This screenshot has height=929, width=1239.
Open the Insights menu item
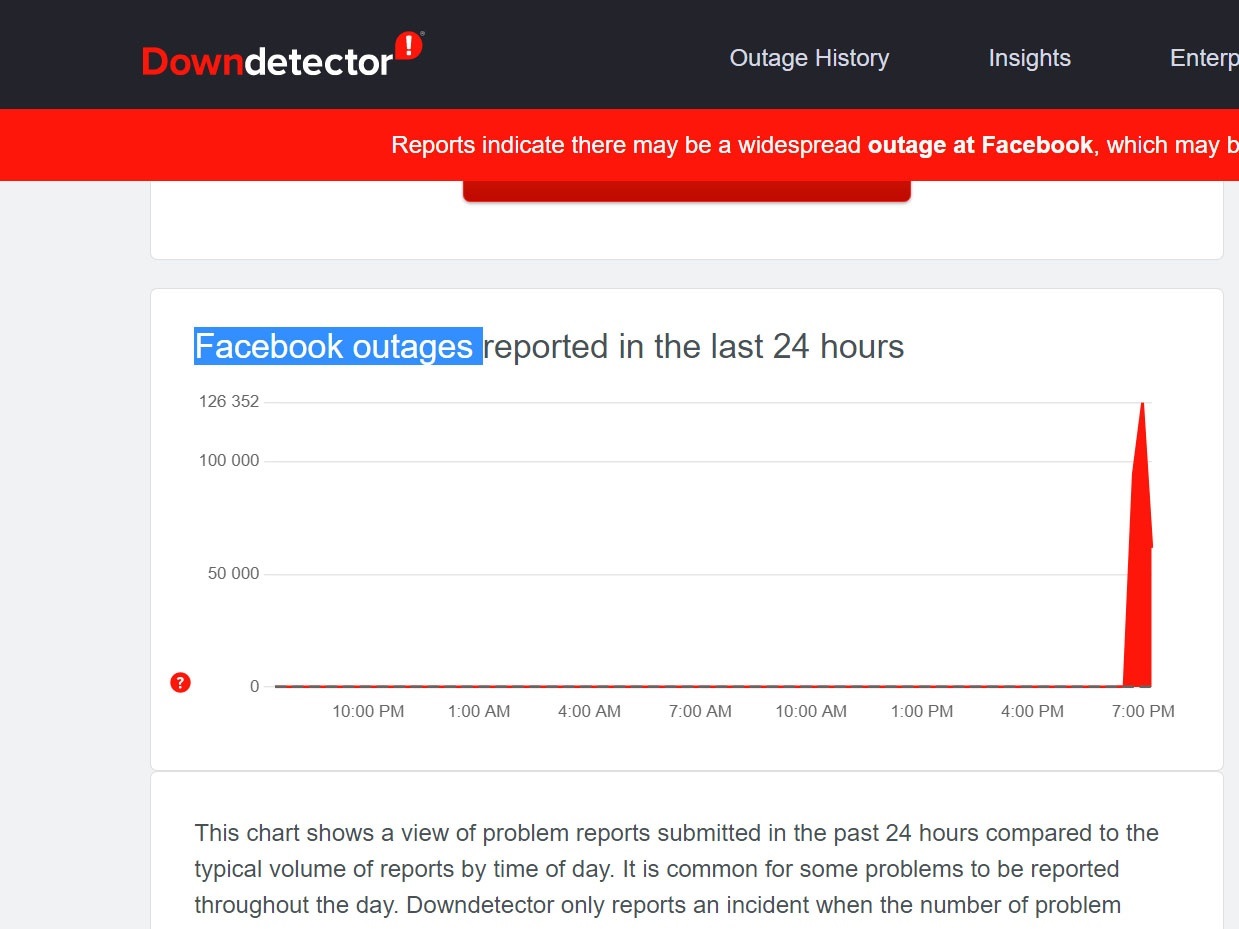[x=1029, y=58]
